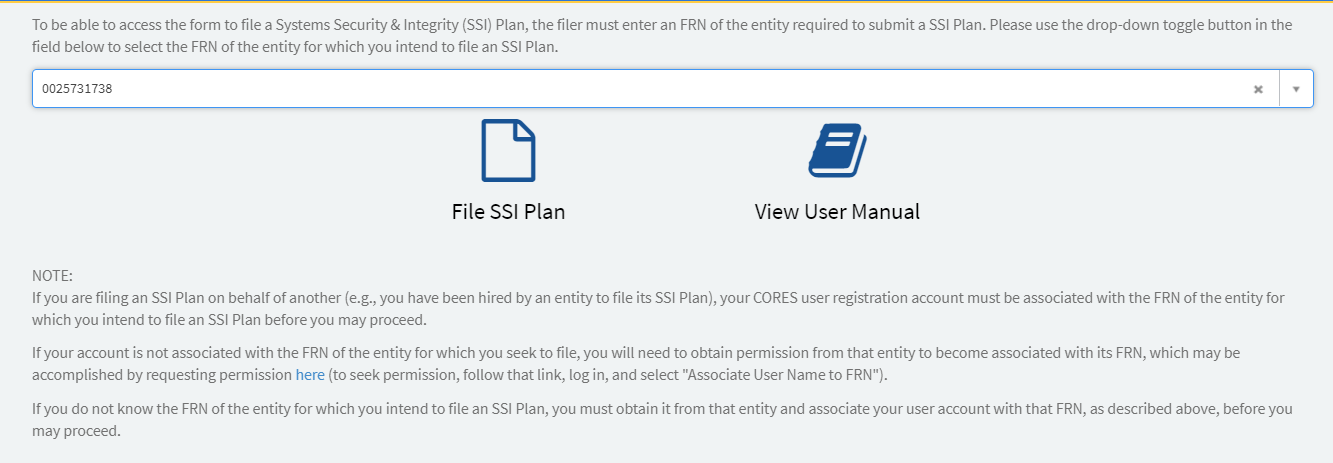Image resolution: width=1333 pixels, height=463 pixels.
Task: Expand the FRN drop-down toggle arrow
Action: [1296, 89]
